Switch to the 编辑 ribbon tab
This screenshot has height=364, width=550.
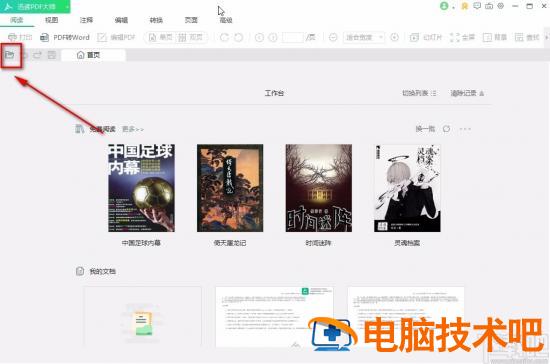pyautogui.click(x=121, y=20)
